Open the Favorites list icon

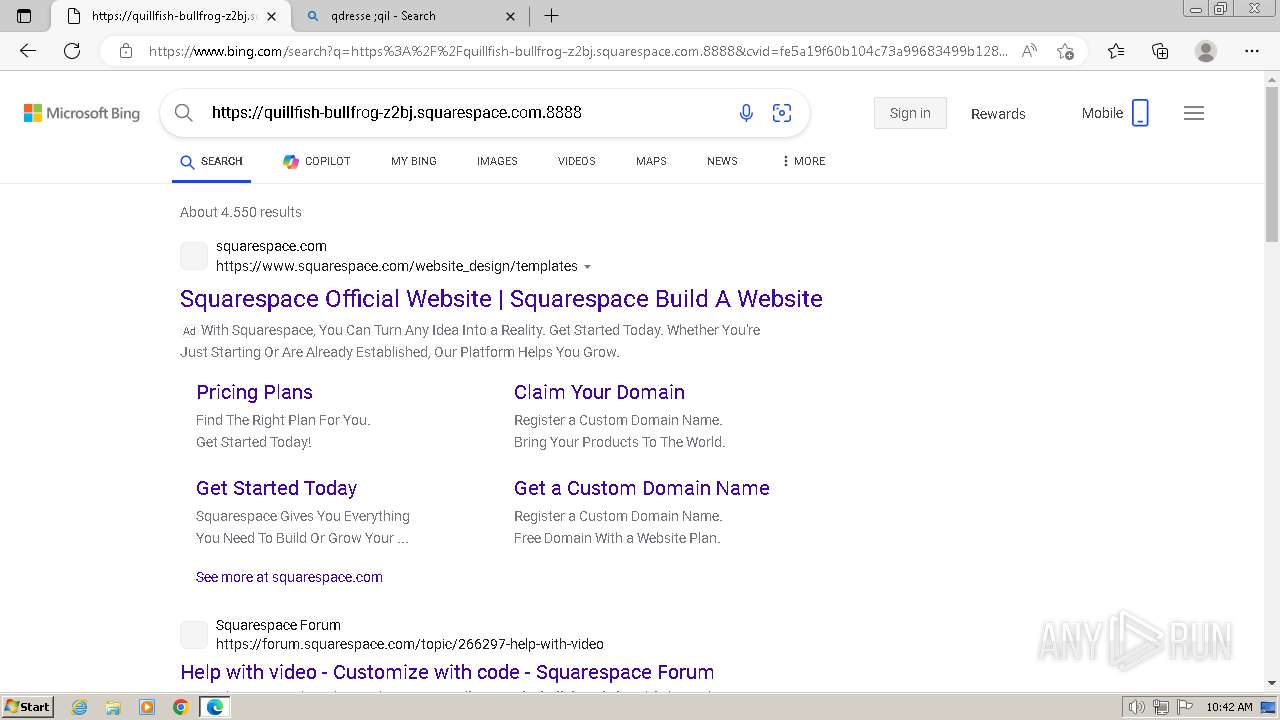pyautogui.click(x=1116, y=51)
